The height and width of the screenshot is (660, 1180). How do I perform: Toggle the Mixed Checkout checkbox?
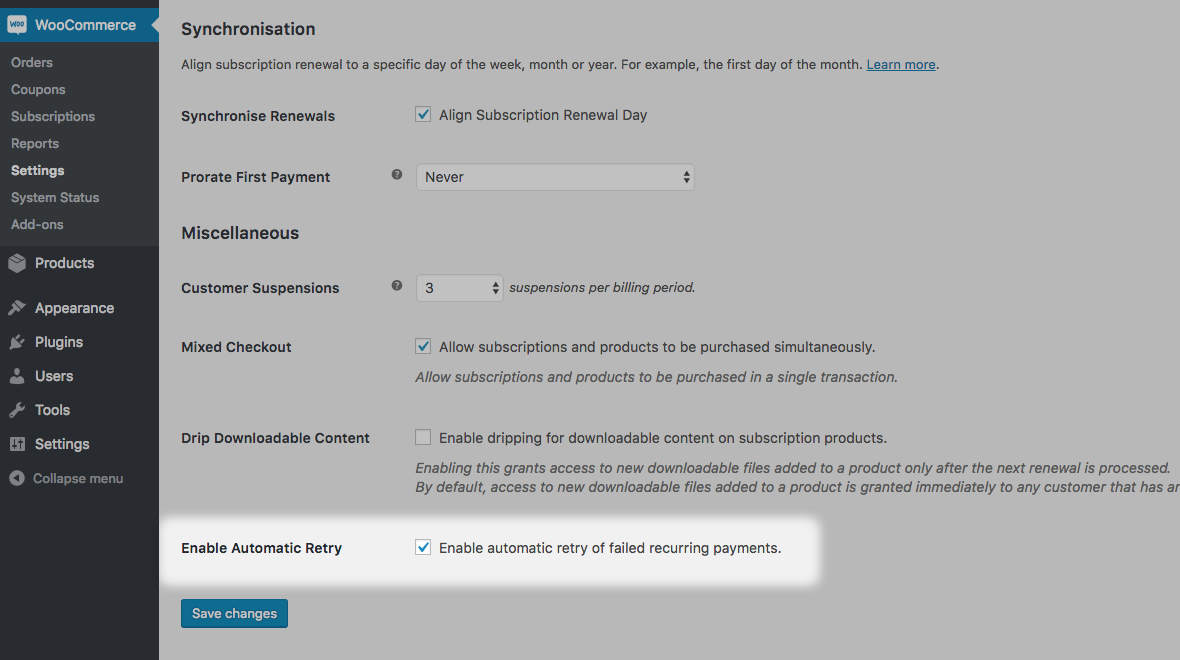[423, 346]
